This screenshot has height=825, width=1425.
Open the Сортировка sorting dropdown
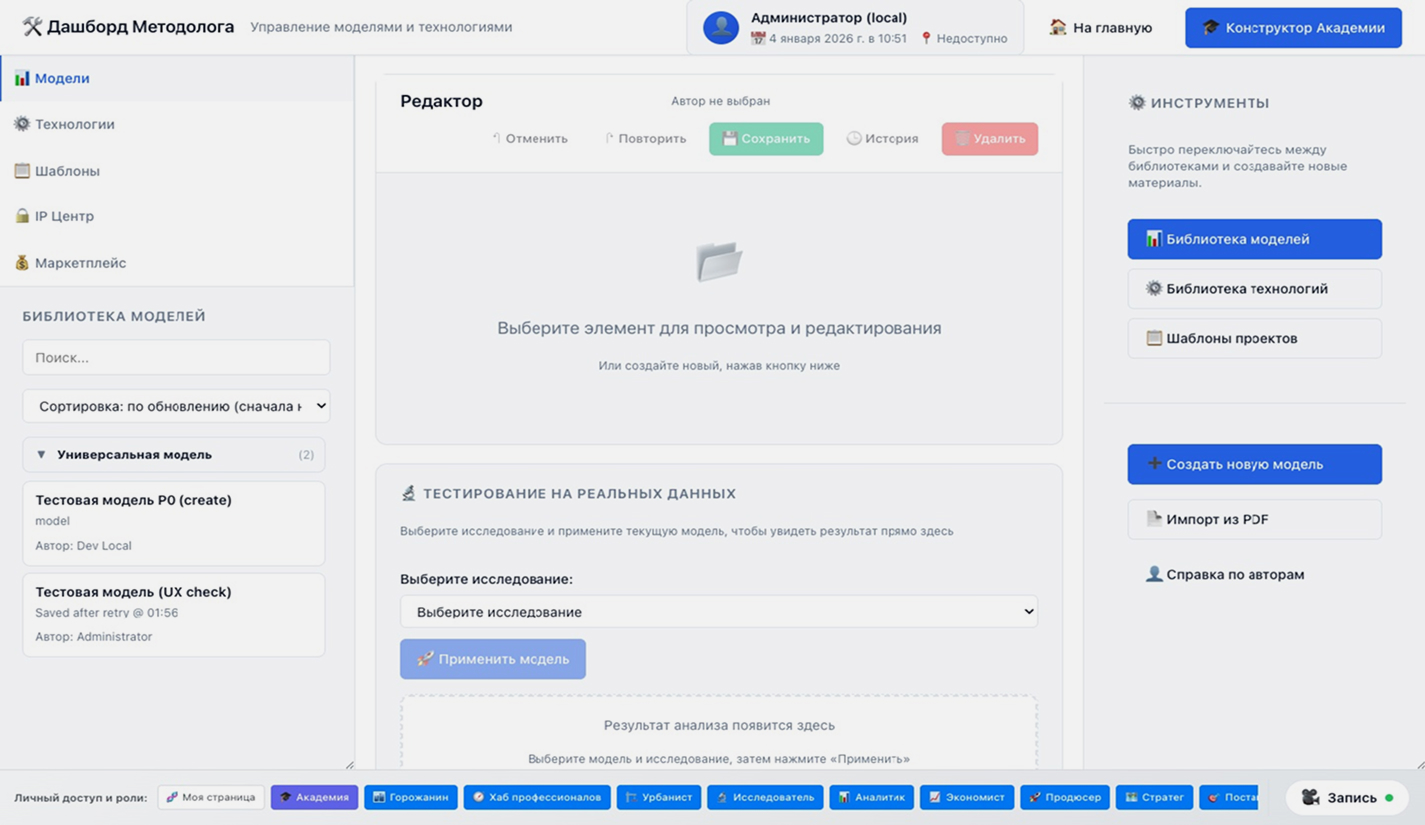tap(176, 406)
